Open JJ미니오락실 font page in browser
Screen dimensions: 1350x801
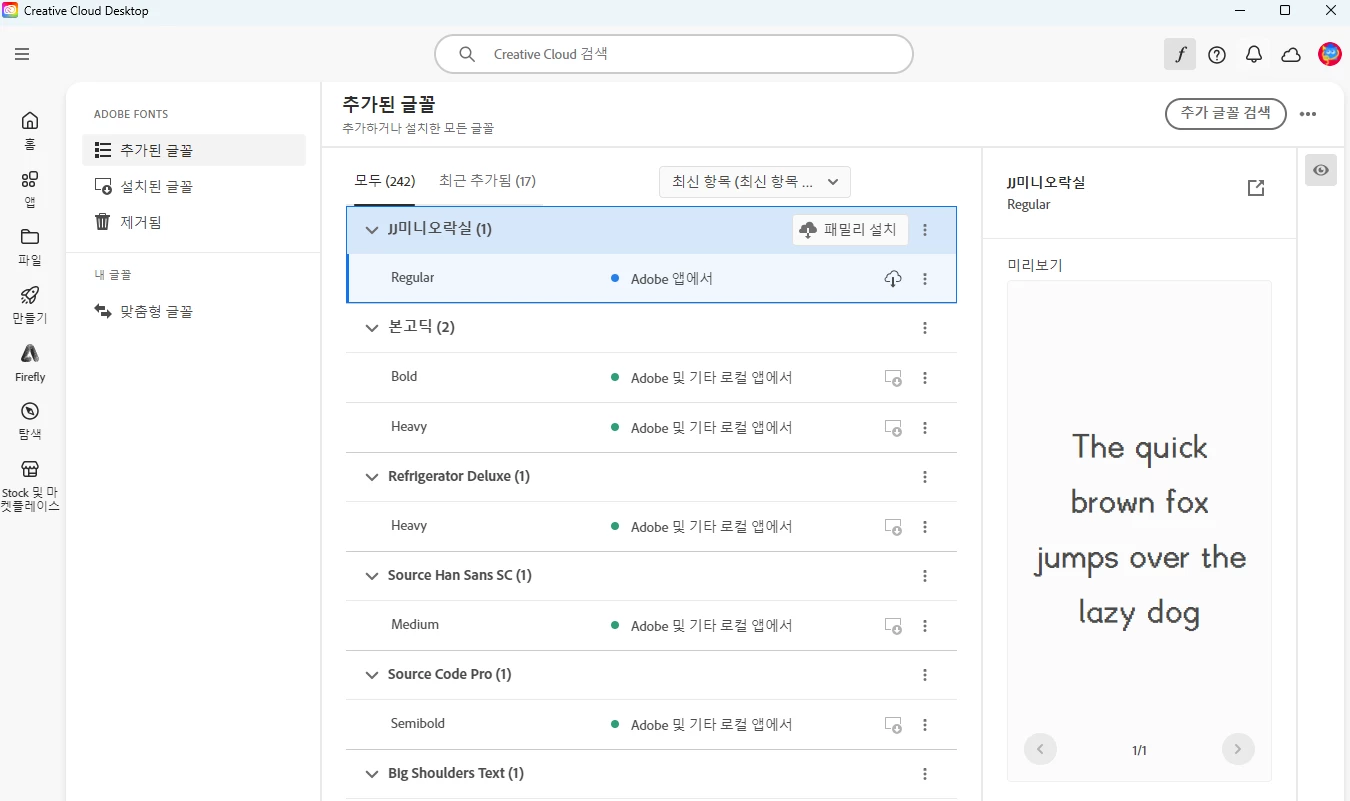coord(1256,188)
